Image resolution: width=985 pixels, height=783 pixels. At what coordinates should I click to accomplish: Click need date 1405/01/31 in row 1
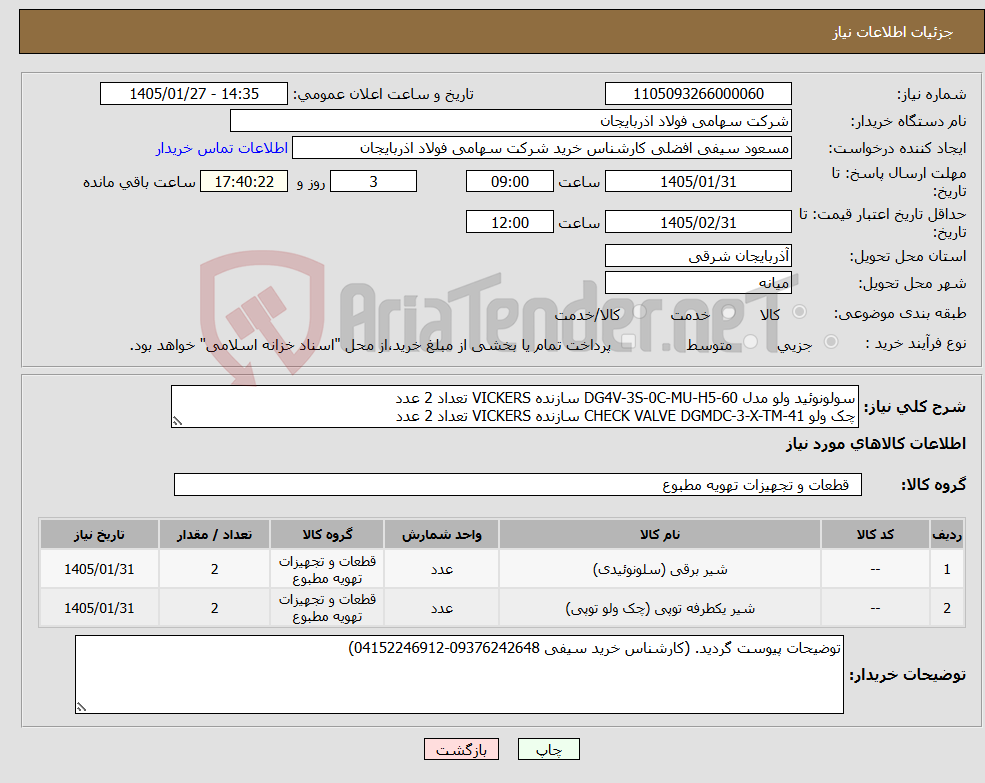click(99, 569)
